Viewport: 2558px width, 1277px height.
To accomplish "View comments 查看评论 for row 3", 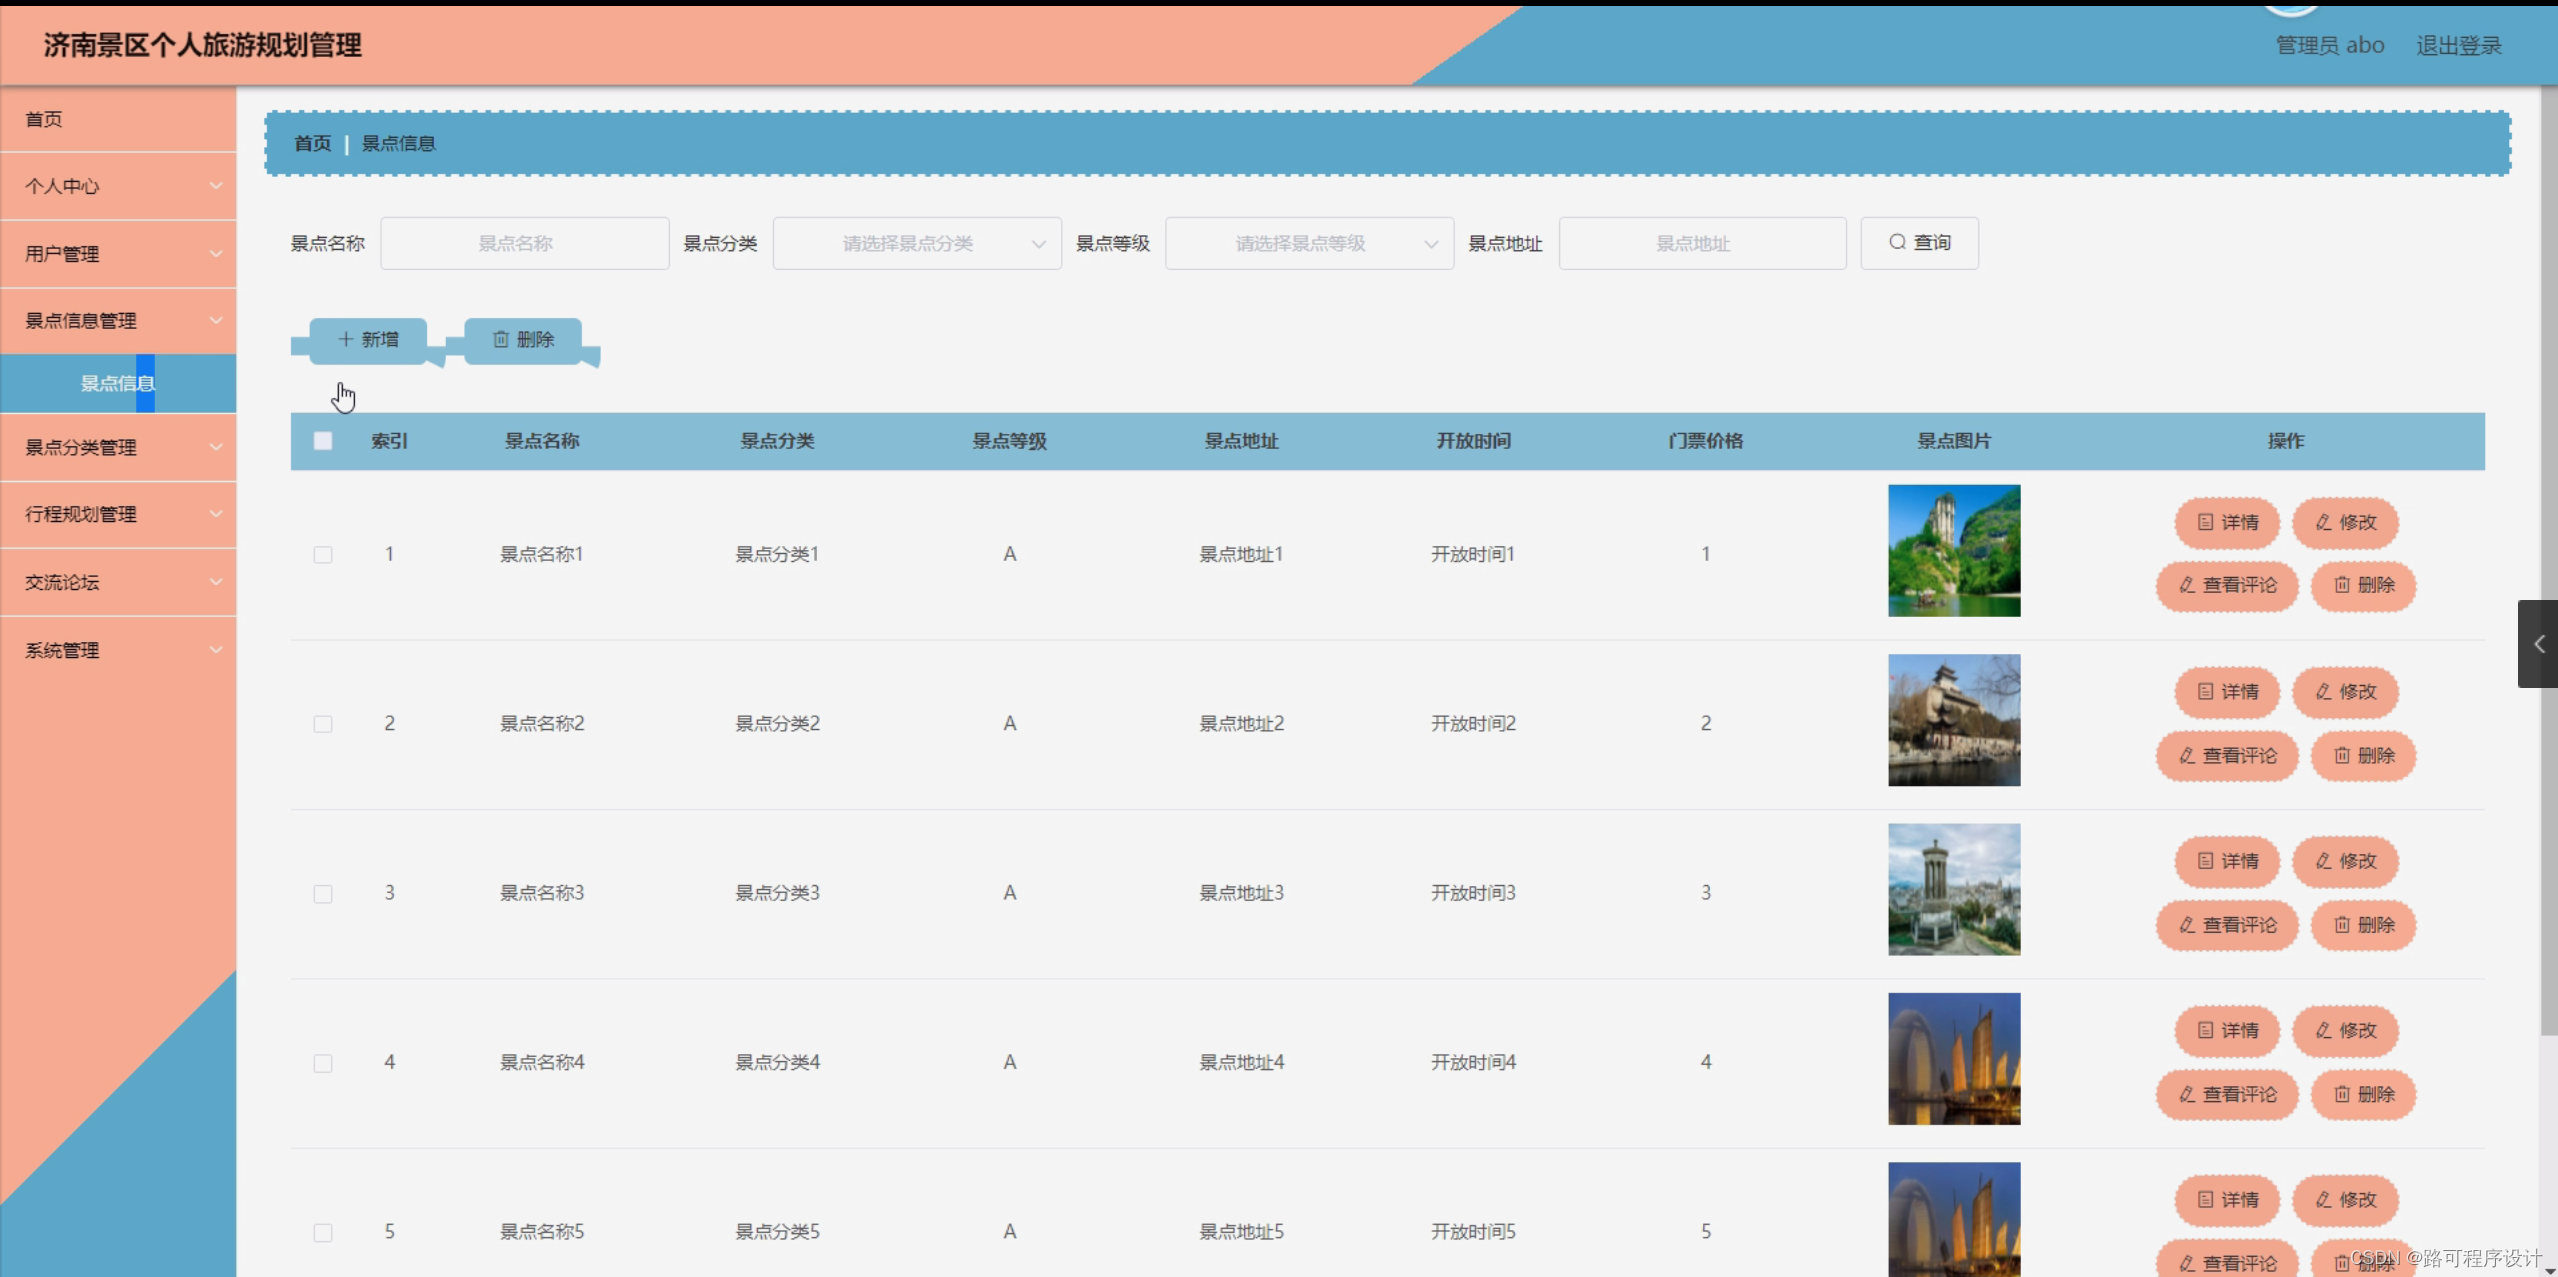I will coord(2226,925).
